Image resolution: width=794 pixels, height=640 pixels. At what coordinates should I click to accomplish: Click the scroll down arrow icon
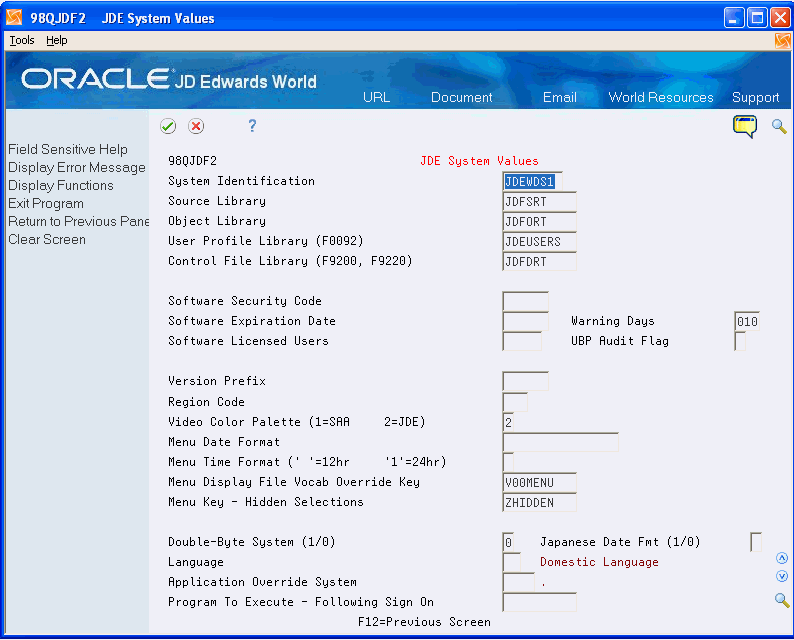pyautogui.click(x=782, y=576)
